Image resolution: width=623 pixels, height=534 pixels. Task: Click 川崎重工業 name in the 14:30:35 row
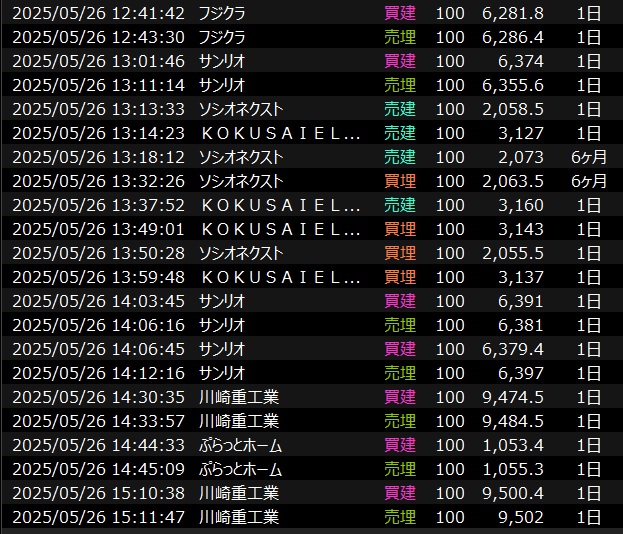pyautogui.click(x=239, y=397)
